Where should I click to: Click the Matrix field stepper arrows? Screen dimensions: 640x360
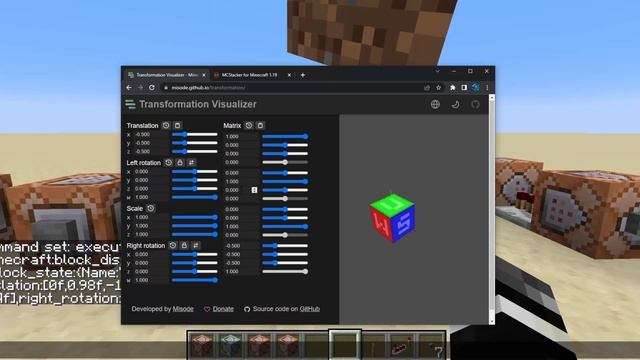pyautogui.click(x=254, y=190)
